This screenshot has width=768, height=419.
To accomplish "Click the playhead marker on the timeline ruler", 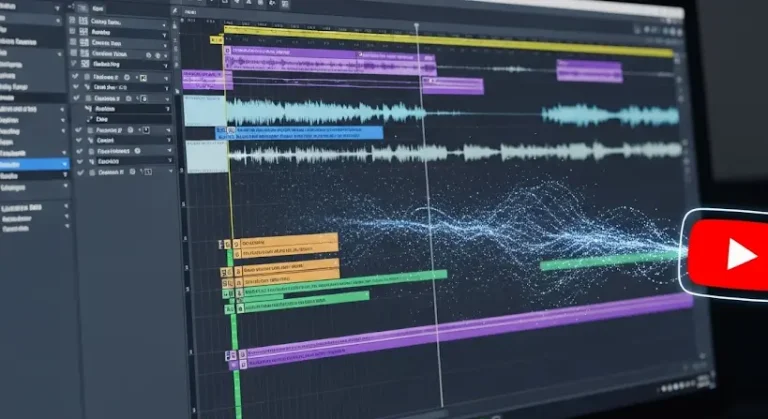I will (x=417, y=25).
